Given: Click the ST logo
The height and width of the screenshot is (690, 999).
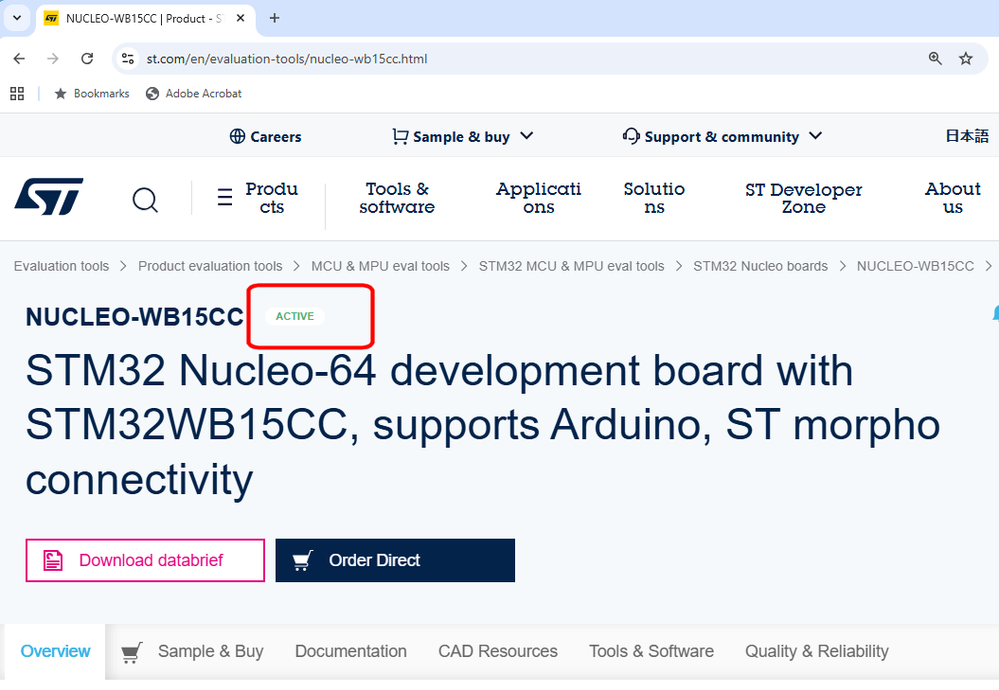Looking at the screenshot, I should (49, 196).
